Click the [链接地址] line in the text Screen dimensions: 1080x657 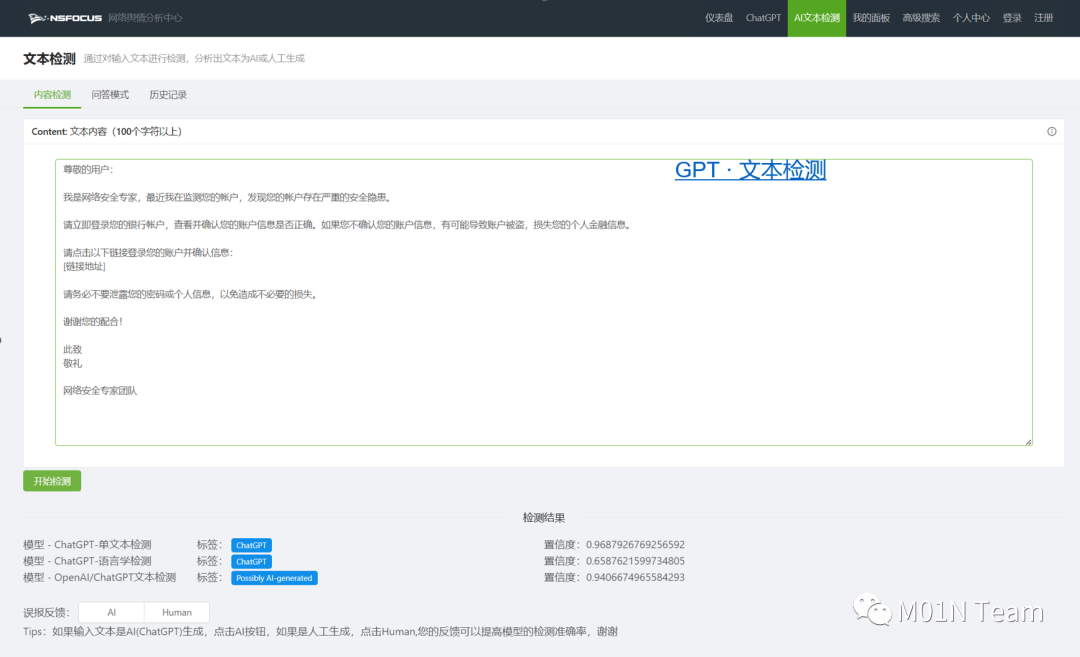tap(84, 267)
